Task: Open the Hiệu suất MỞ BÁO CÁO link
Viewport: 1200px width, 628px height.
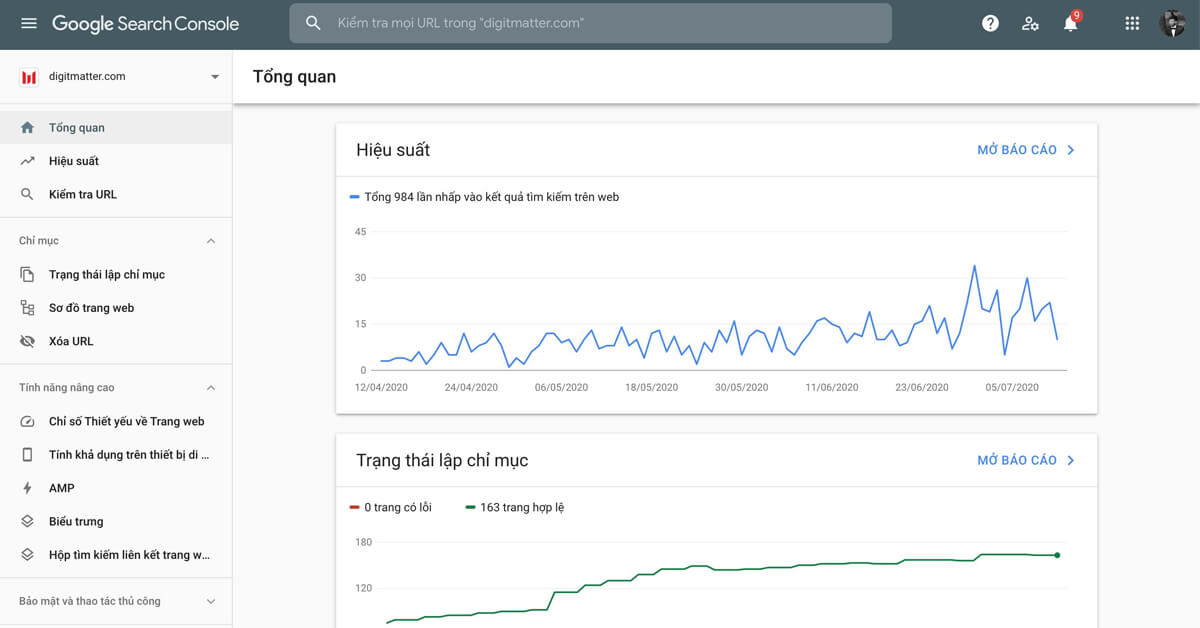Action: [x=1025, y=150]
